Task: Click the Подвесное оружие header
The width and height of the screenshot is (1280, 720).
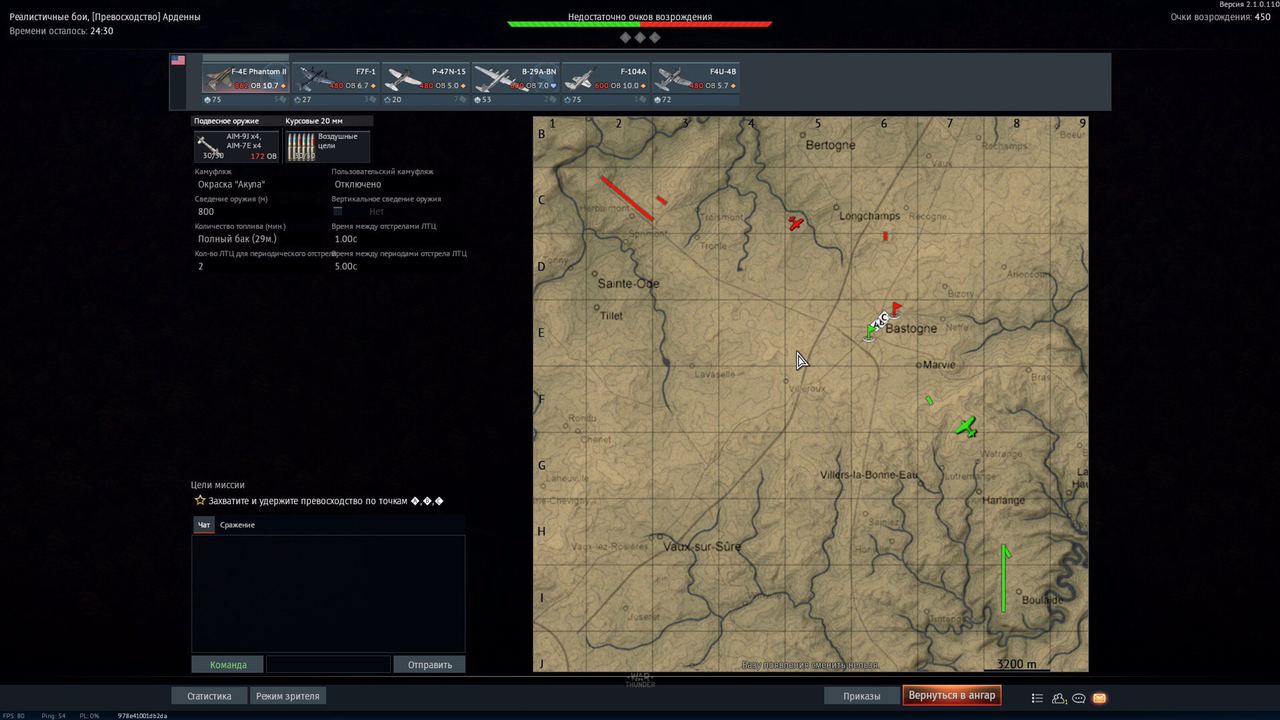Action: coord(226,121)
